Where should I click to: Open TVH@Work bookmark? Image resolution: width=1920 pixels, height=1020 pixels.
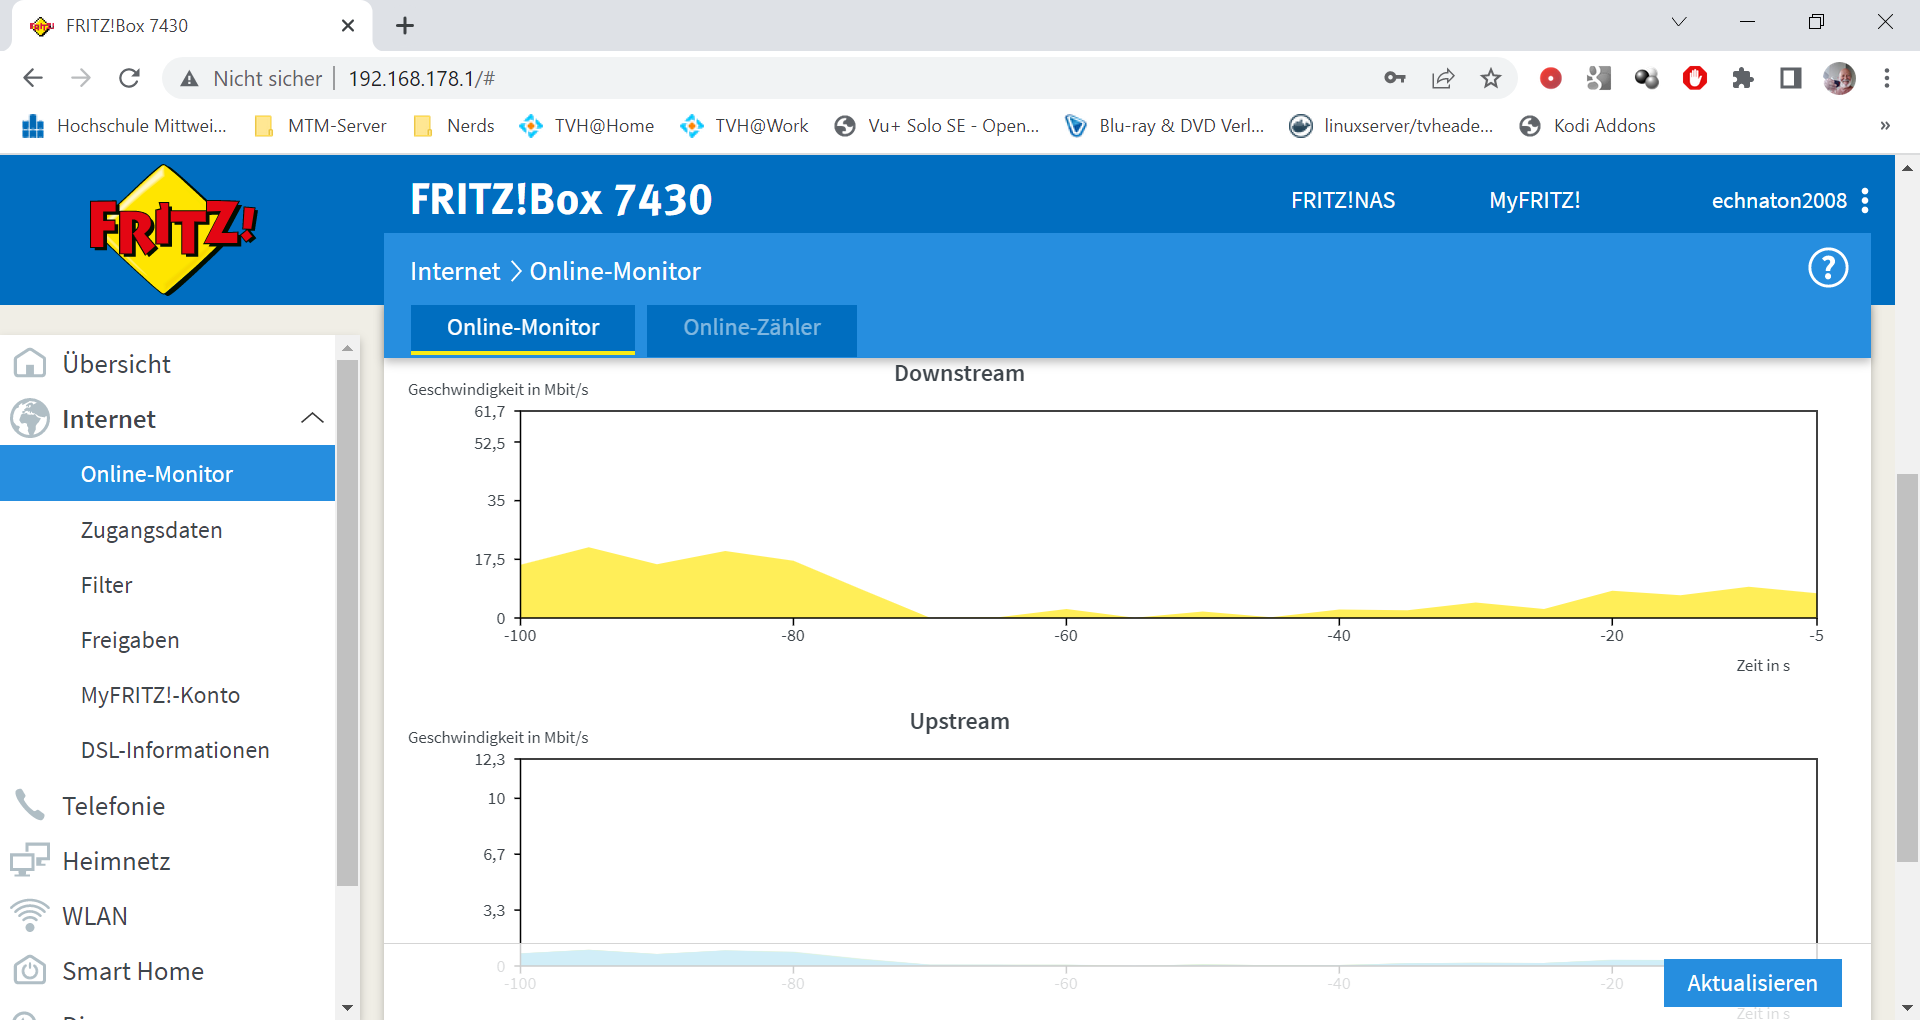[x=745, y=126]
